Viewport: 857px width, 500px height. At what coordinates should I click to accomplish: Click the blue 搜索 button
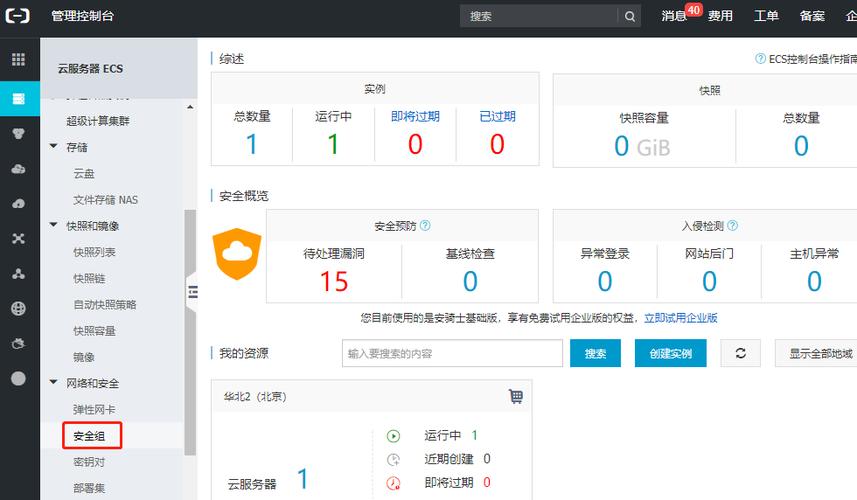point(595,353)
